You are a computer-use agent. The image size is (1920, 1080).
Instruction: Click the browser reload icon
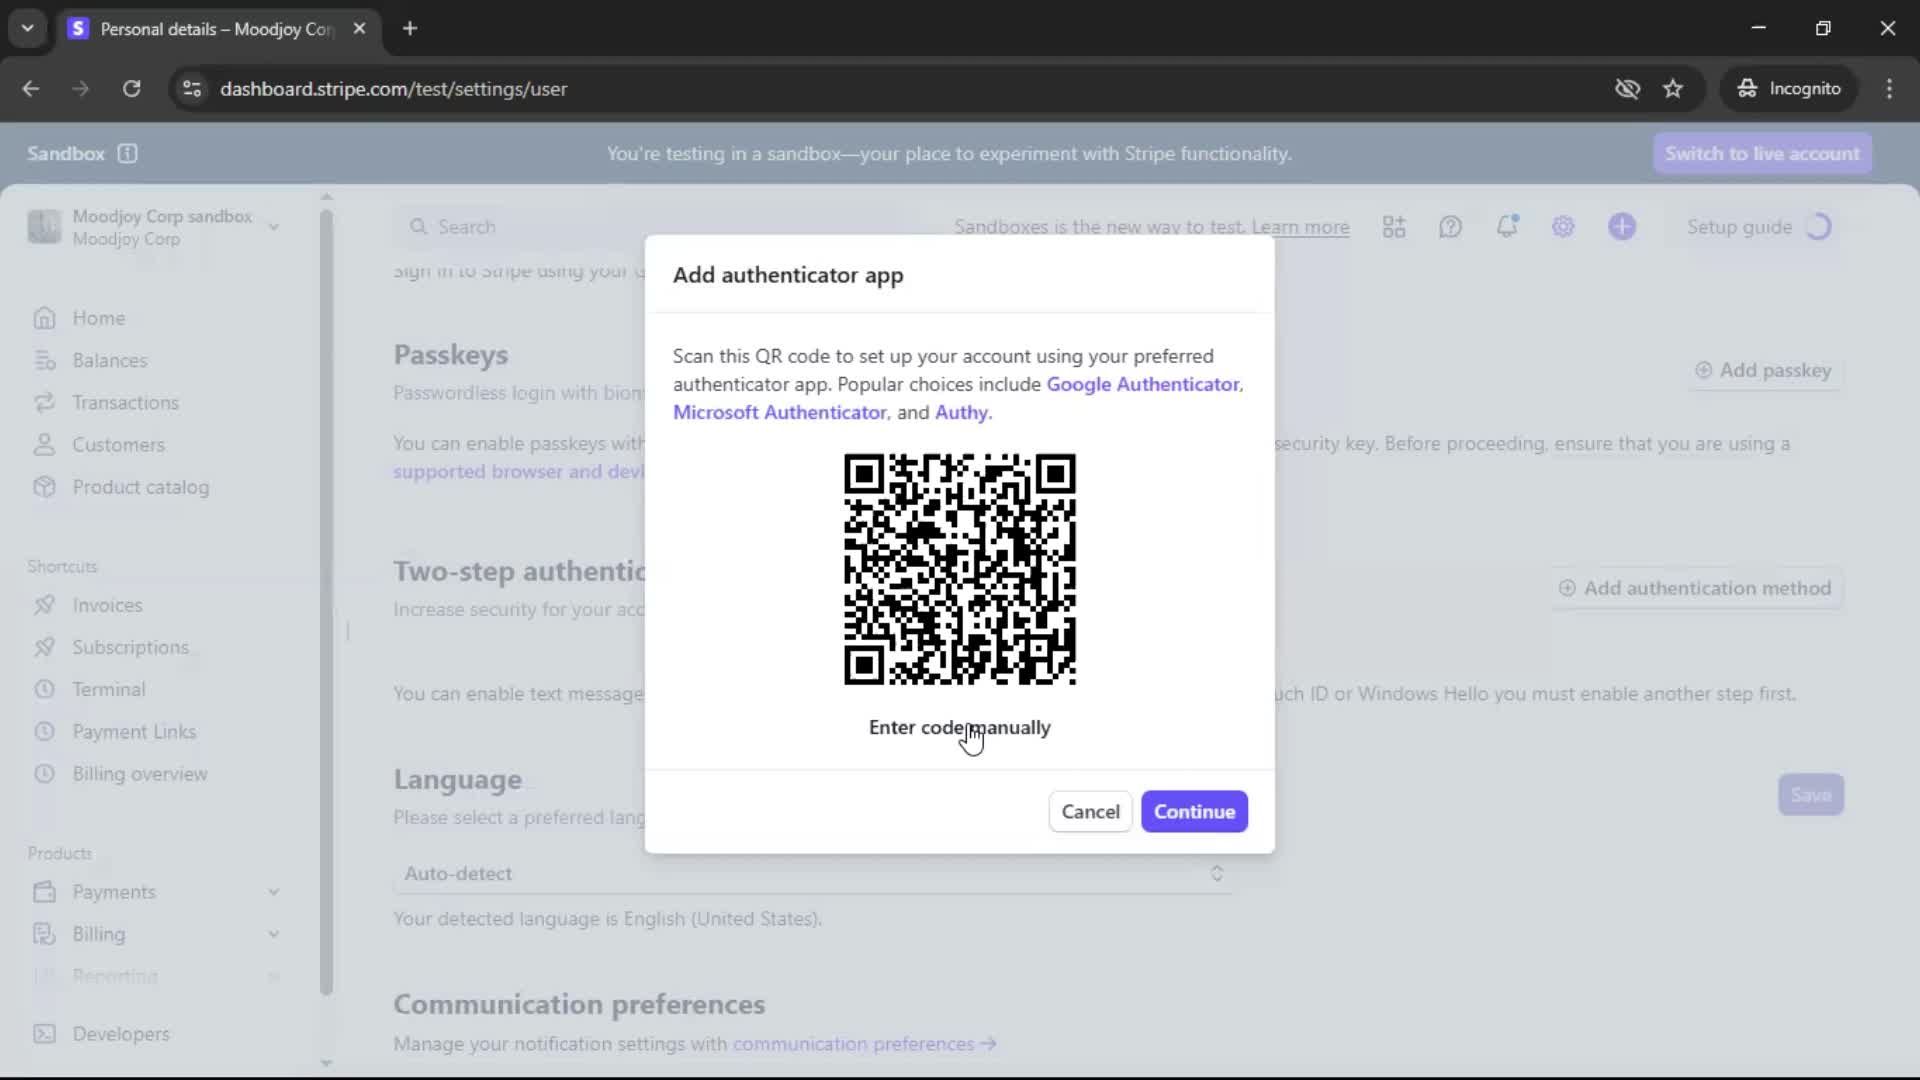point(131,89)
